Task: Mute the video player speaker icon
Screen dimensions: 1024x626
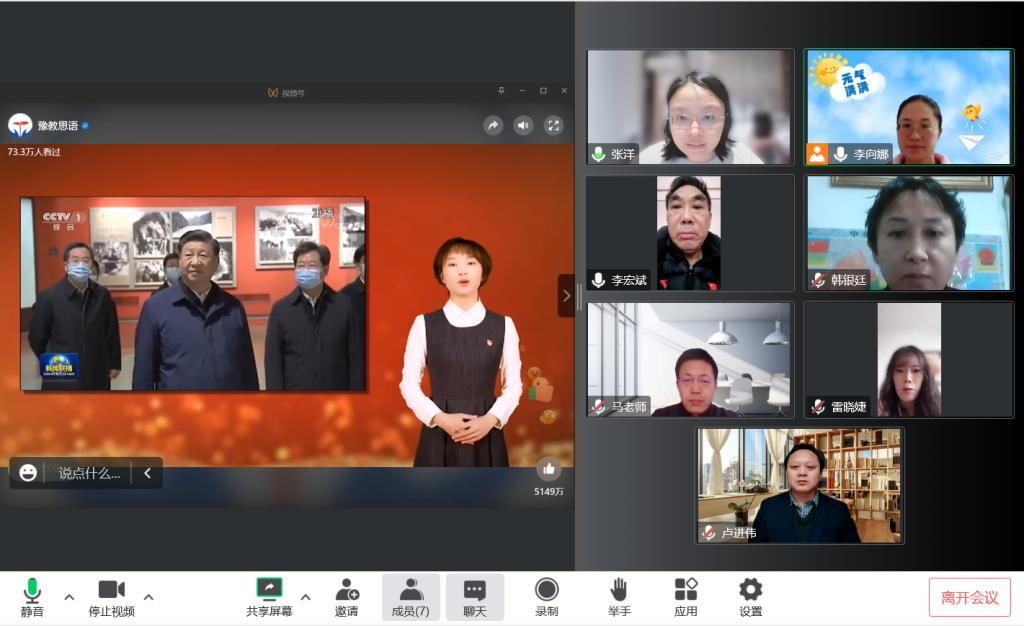Action: tap(523, 125)
